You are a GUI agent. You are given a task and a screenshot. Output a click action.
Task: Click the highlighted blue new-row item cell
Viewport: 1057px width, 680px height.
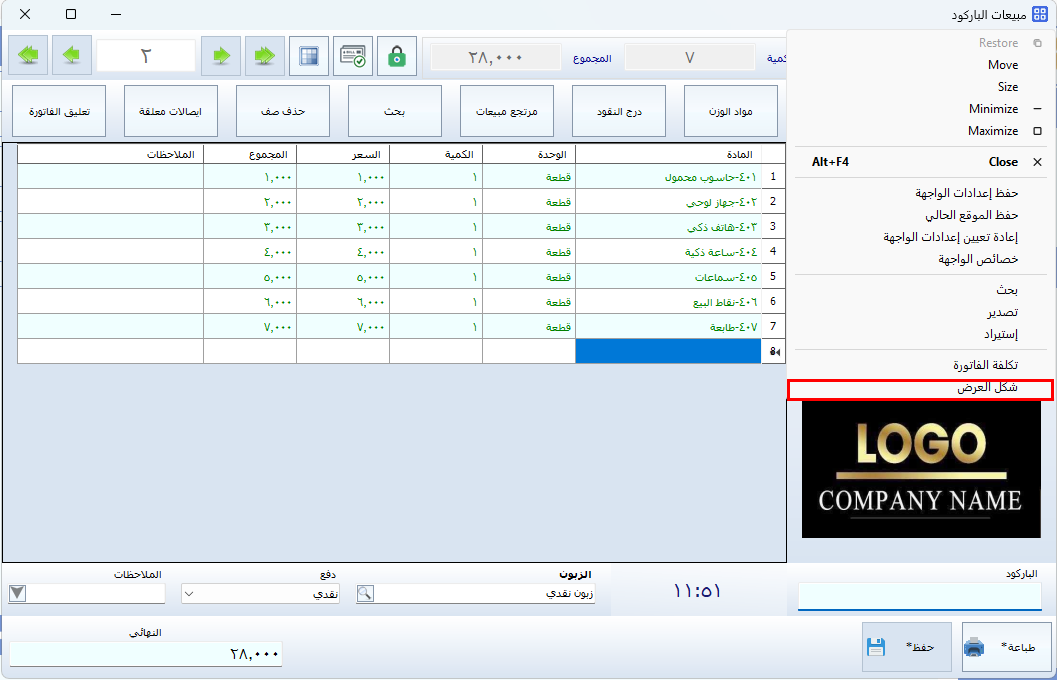668,352
